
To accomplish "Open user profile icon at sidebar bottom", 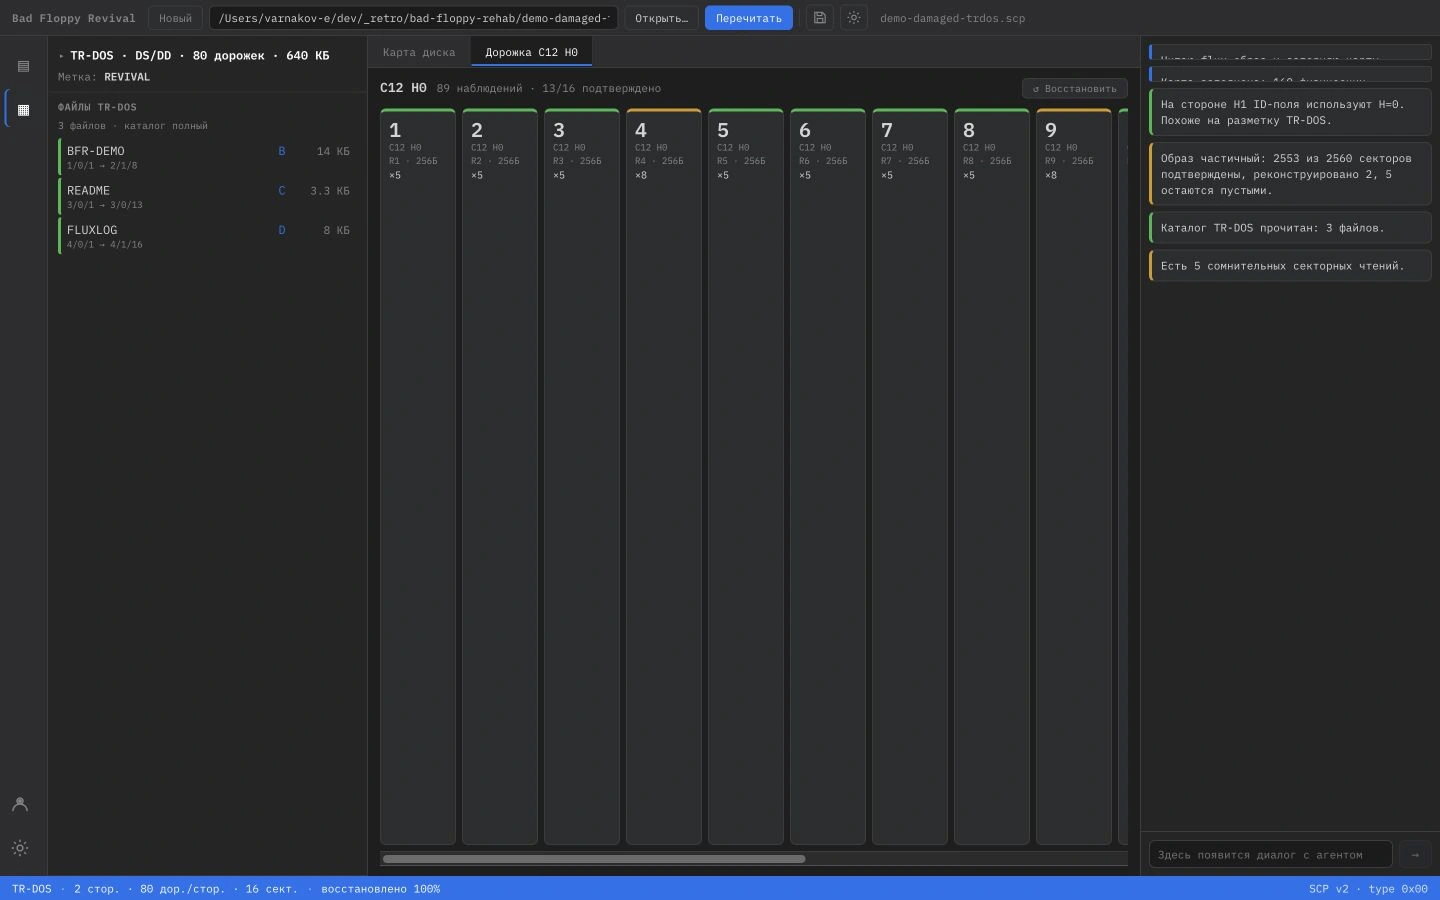I will tap(19, 804).
